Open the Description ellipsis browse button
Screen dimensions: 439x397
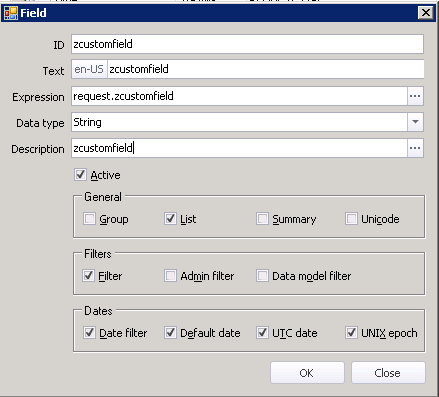(x=415, y=148)
